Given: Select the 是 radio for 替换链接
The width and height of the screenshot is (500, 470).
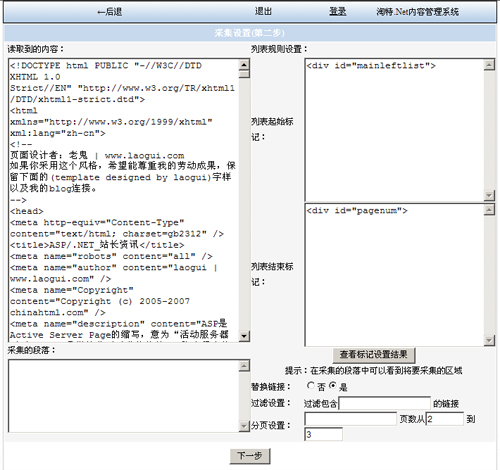Looking at the screenshot, I should (333, 386).
